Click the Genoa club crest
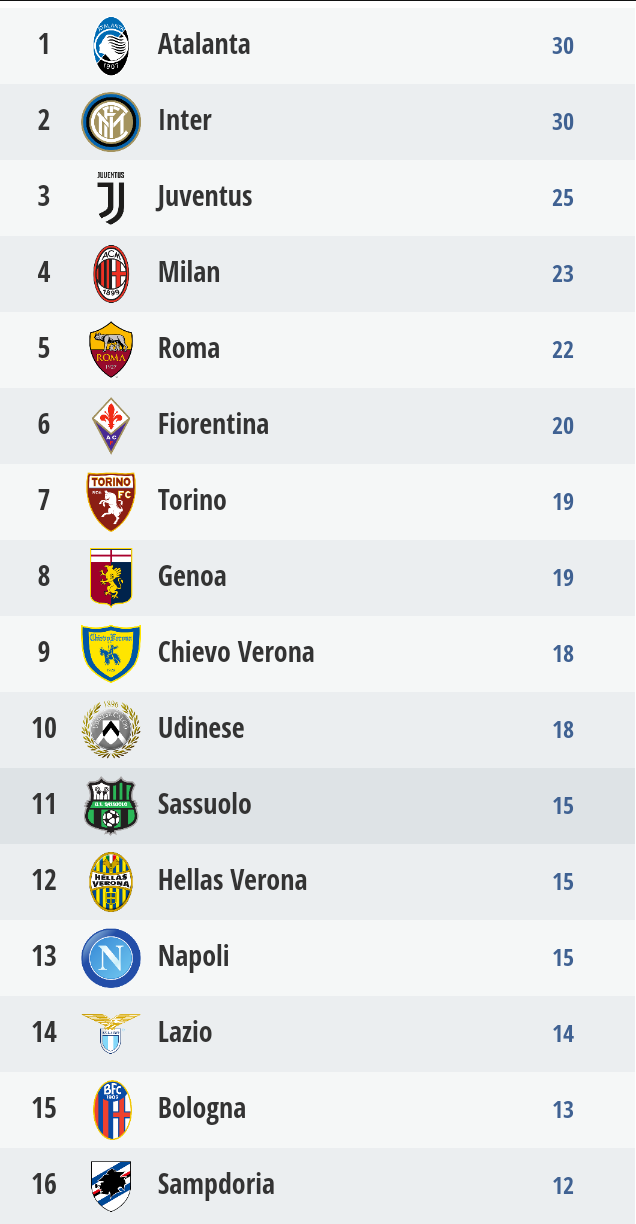The width and height of the screenshot is (636, 1224). coord(111,577)
